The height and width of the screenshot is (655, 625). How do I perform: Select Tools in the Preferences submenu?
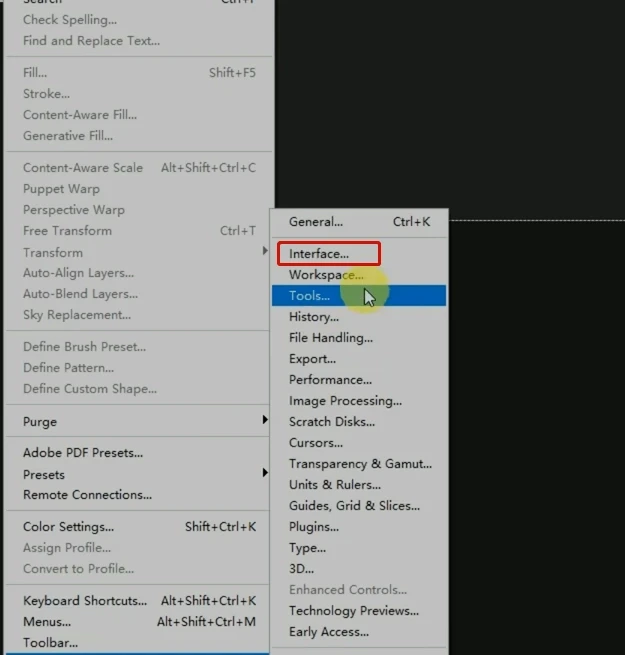point(309,296)
